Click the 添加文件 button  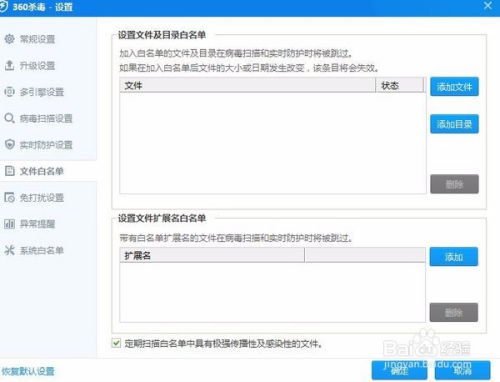(454, 87)
